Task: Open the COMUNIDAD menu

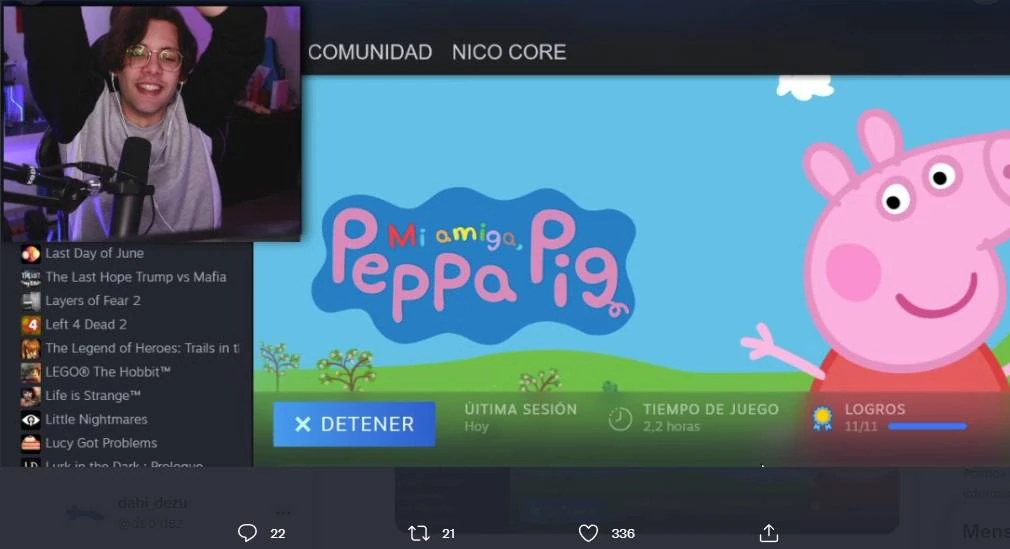Action: point(370,52)
